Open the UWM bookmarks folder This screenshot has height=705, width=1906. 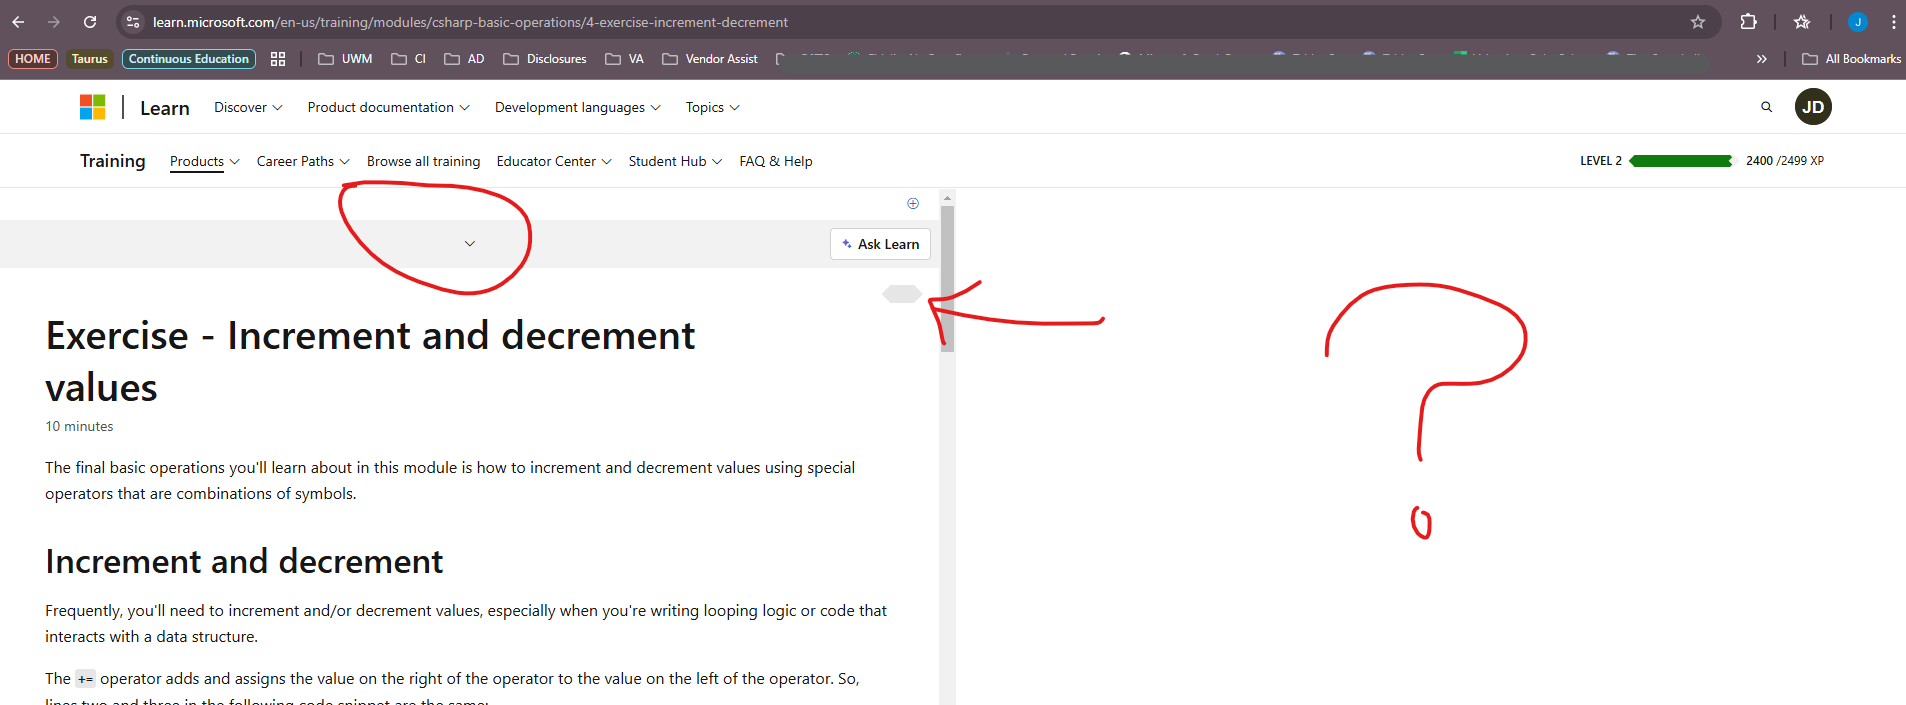[x=345, y=59]
